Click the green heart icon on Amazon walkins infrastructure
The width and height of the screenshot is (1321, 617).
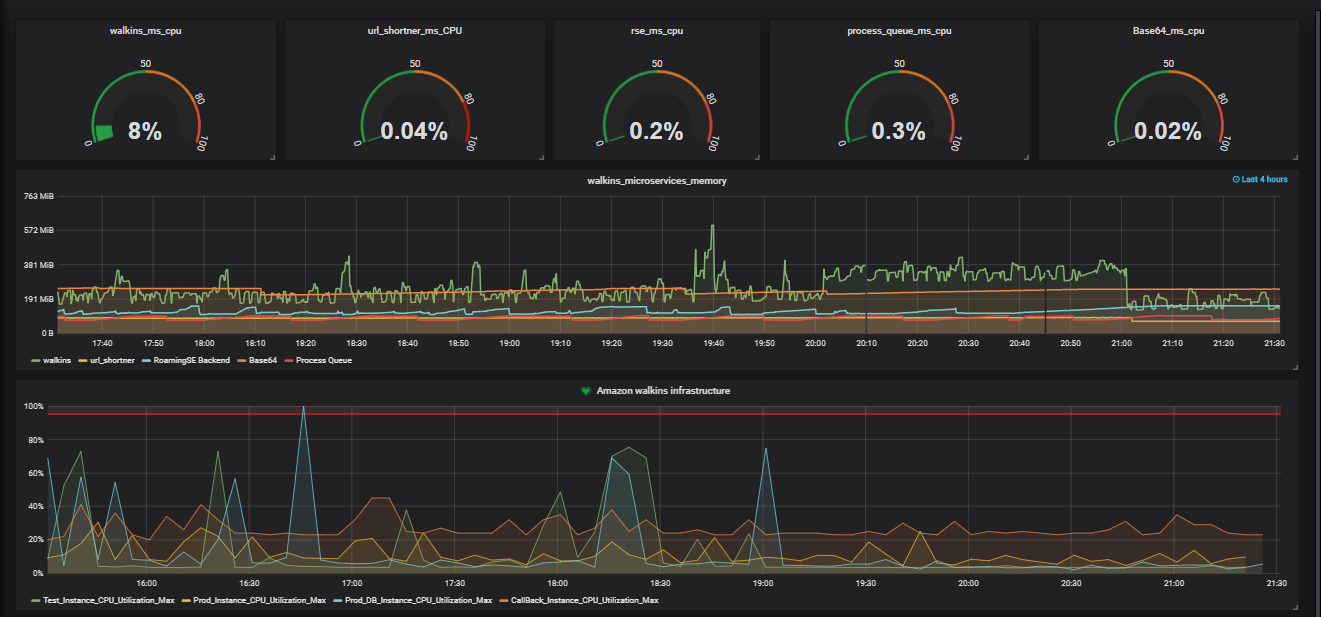586,390
